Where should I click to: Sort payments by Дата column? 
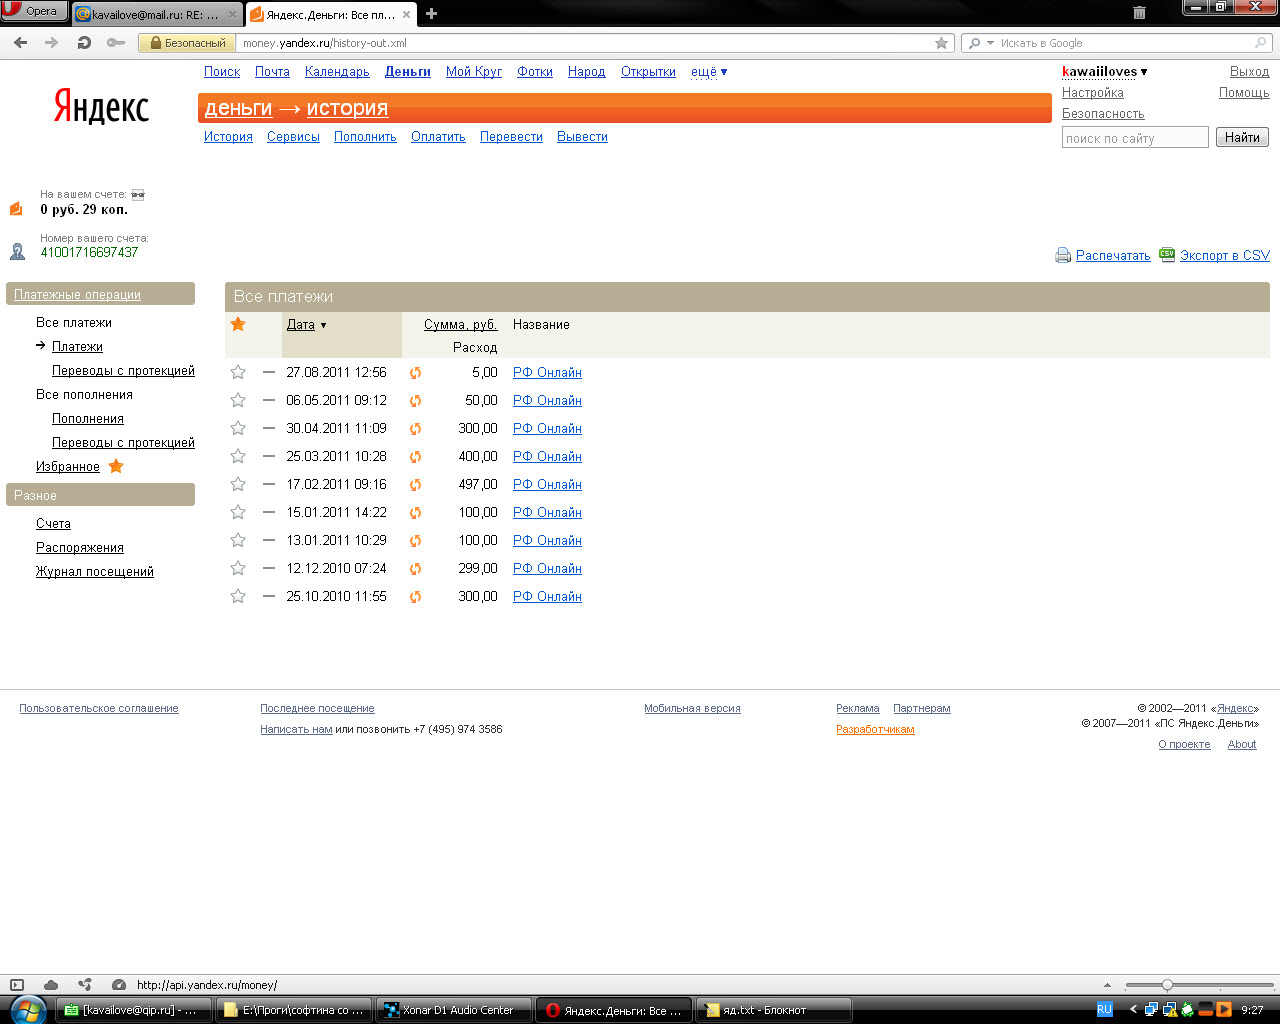coord(301,325)
